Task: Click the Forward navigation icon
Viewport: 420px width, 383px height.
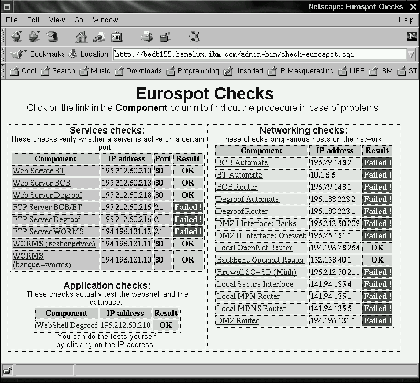Action: [34, 36]
